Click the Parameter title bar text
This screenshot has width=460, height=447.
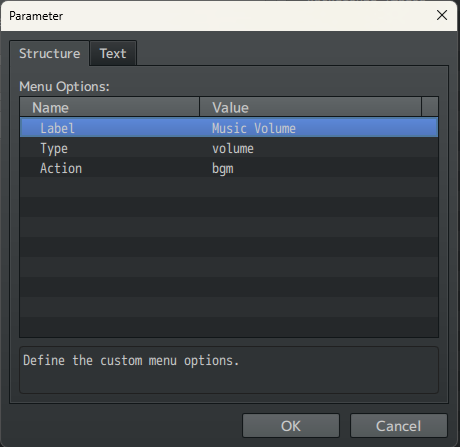coord(36,16)
